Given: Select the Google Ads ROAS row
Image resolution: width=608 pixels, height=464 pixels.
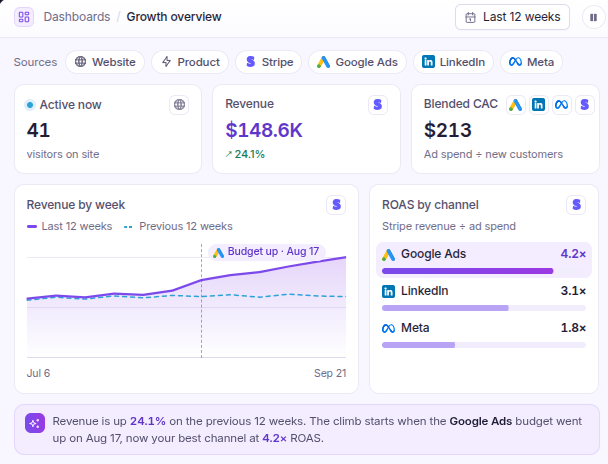Looking at the screenshot, I should (x=484, y=260).
